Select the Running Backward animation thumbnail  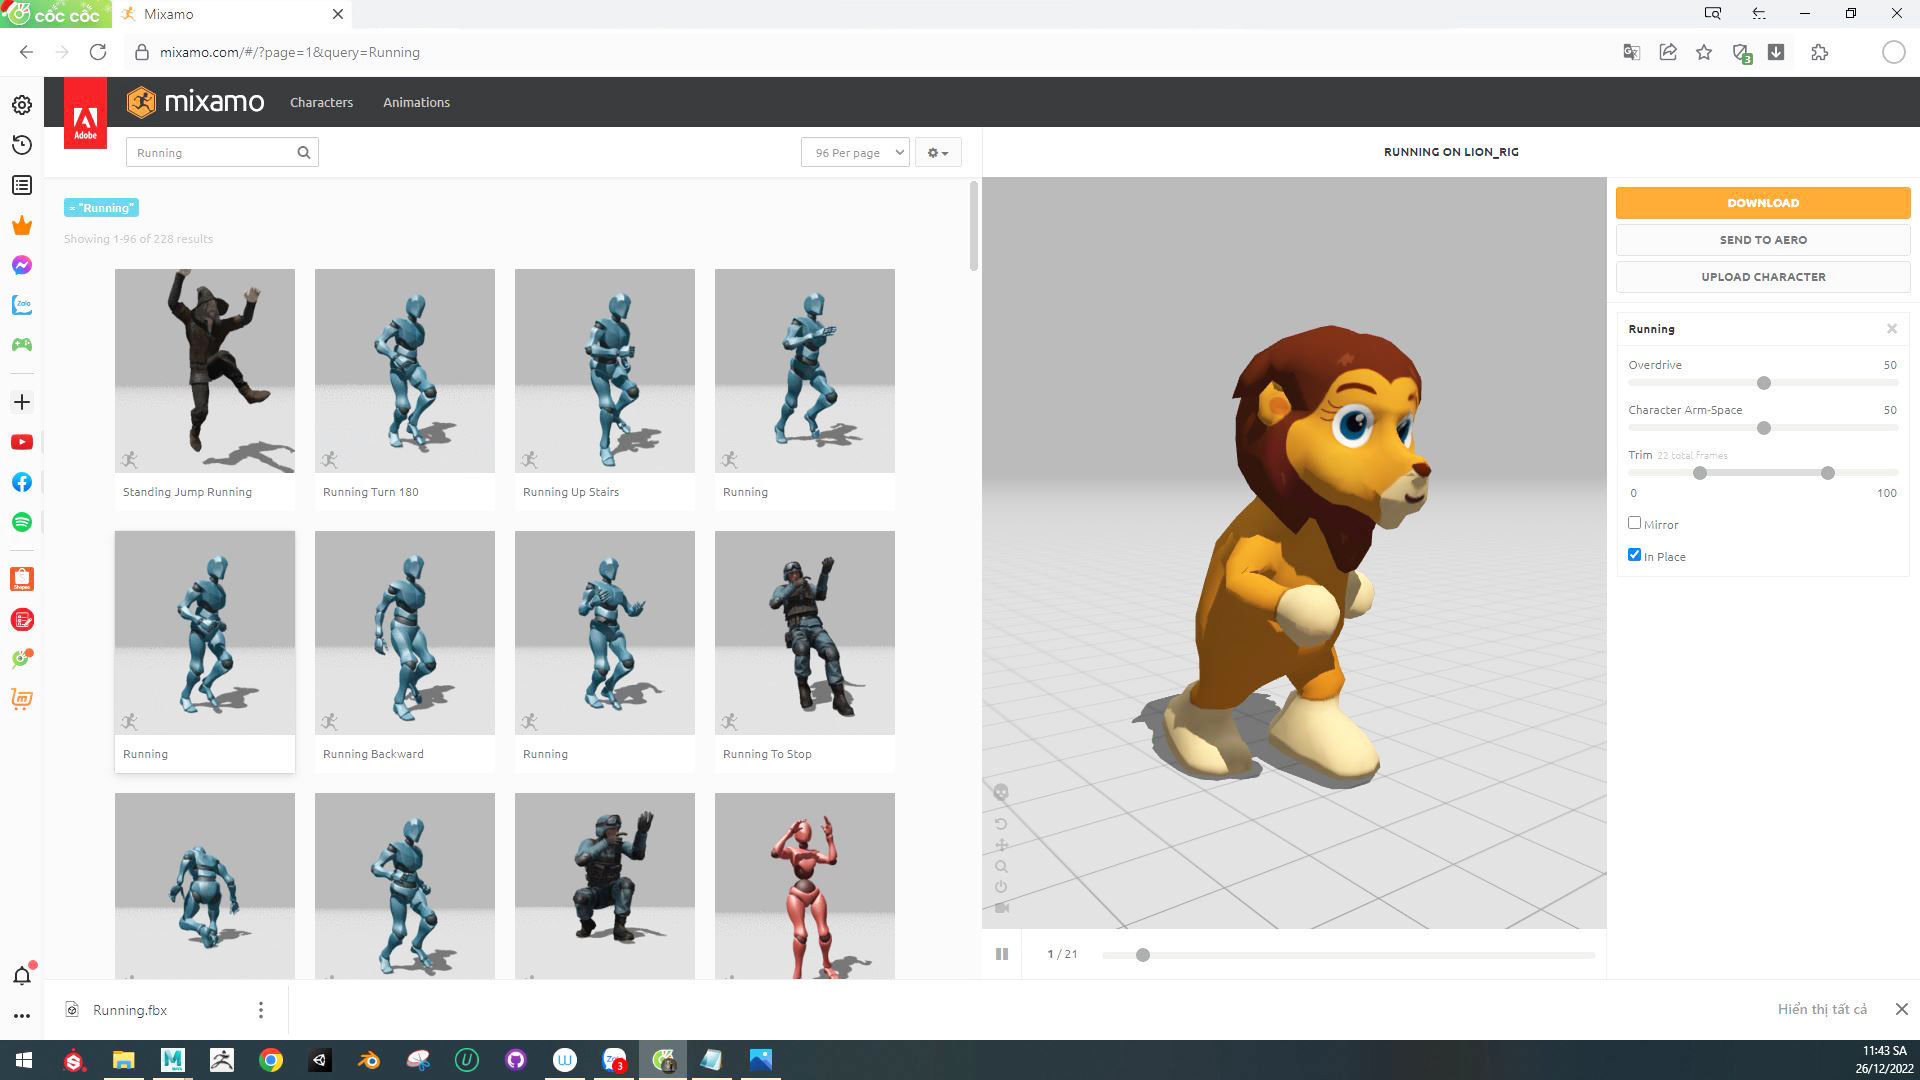[x=405, y=633]
